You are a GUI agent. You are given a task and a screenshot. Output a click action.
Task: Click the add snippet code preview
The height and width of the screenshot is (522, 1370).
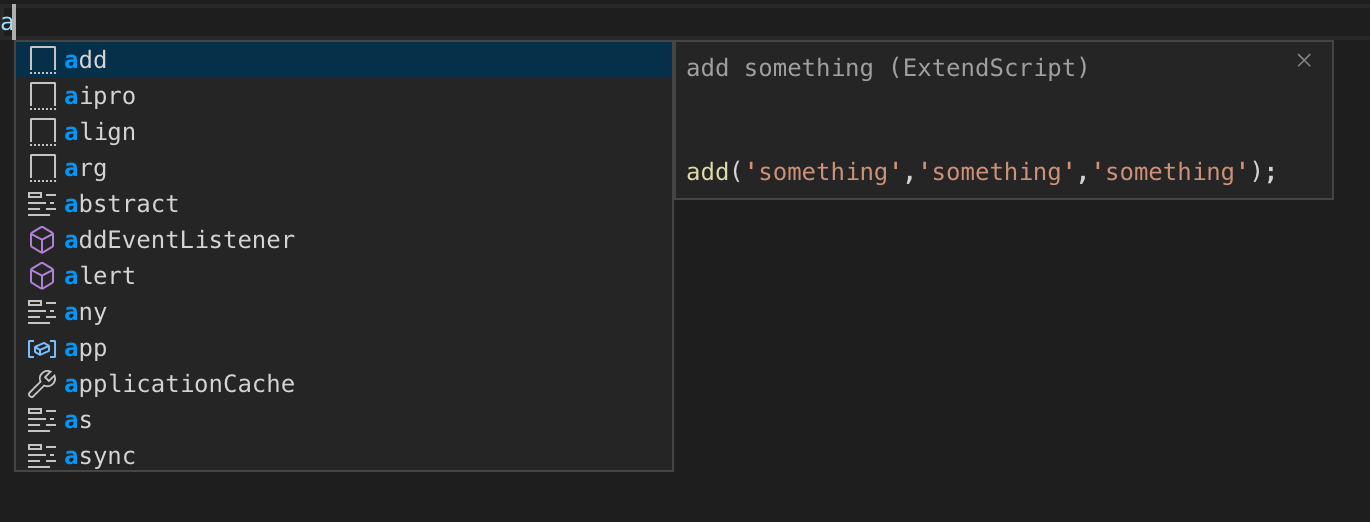981,172
